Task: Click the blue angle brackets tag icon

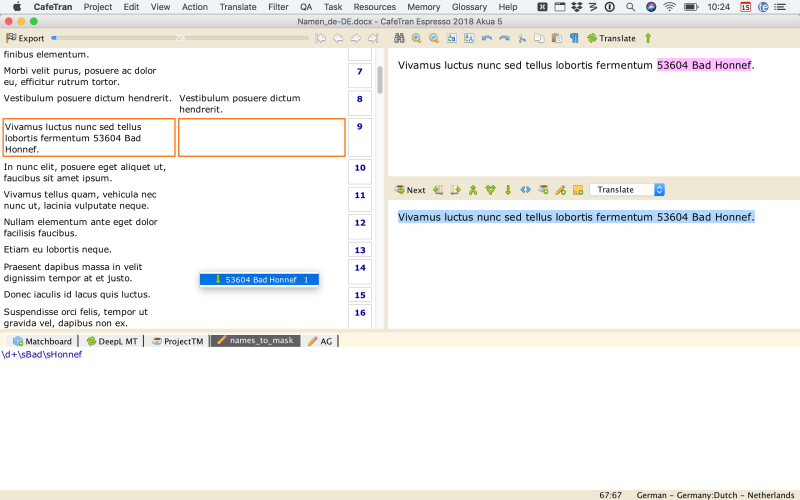Action: [x=526, y=190]
